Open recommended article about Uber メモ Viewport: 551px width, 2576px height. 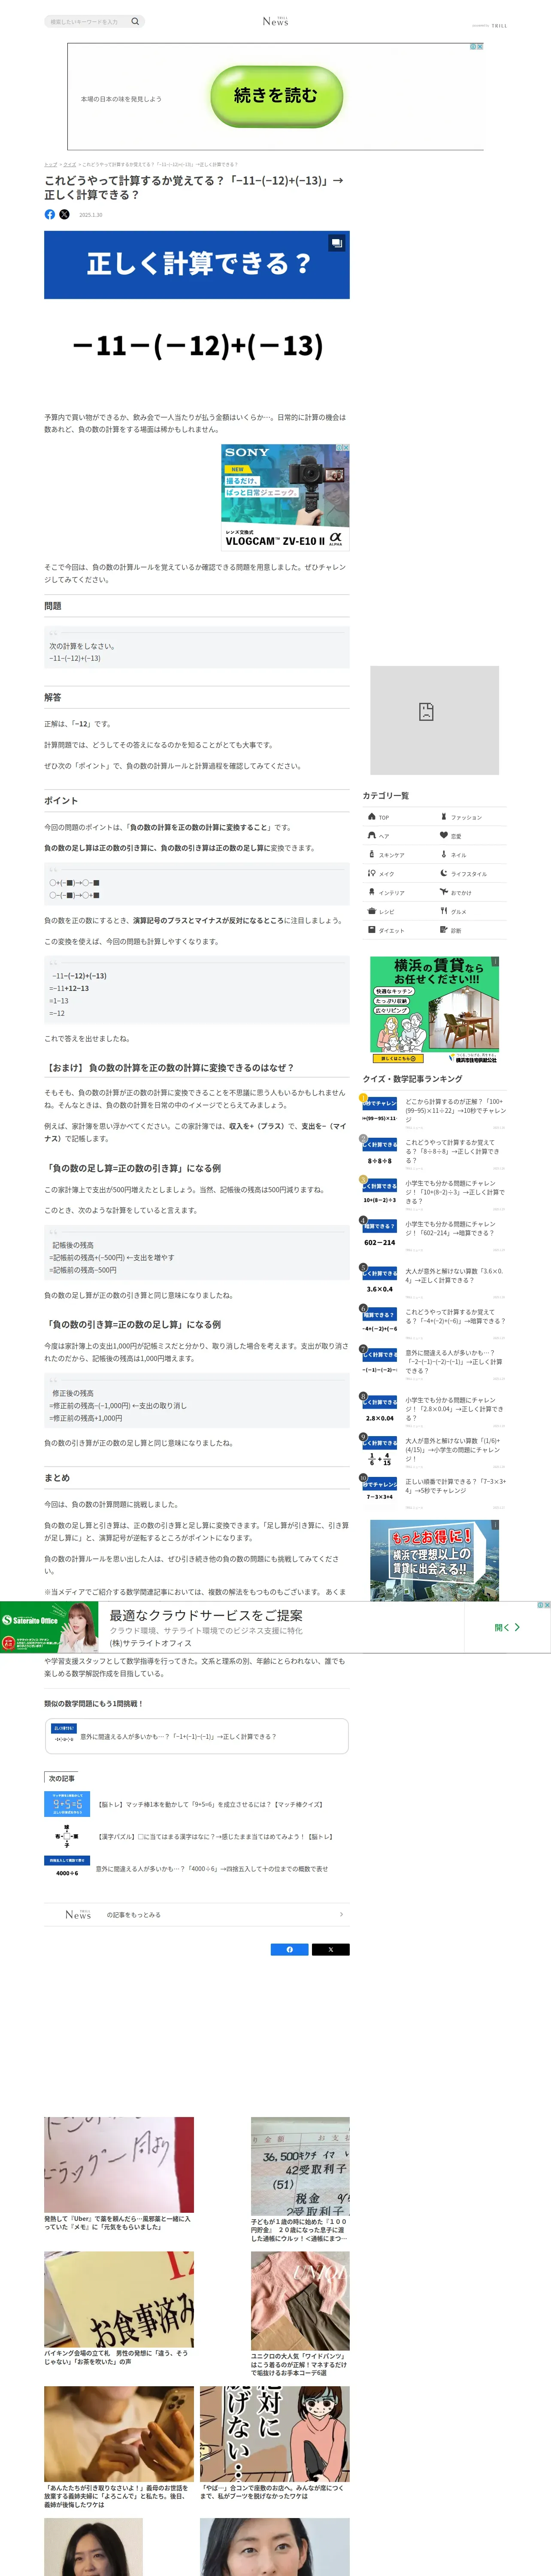119,2174
